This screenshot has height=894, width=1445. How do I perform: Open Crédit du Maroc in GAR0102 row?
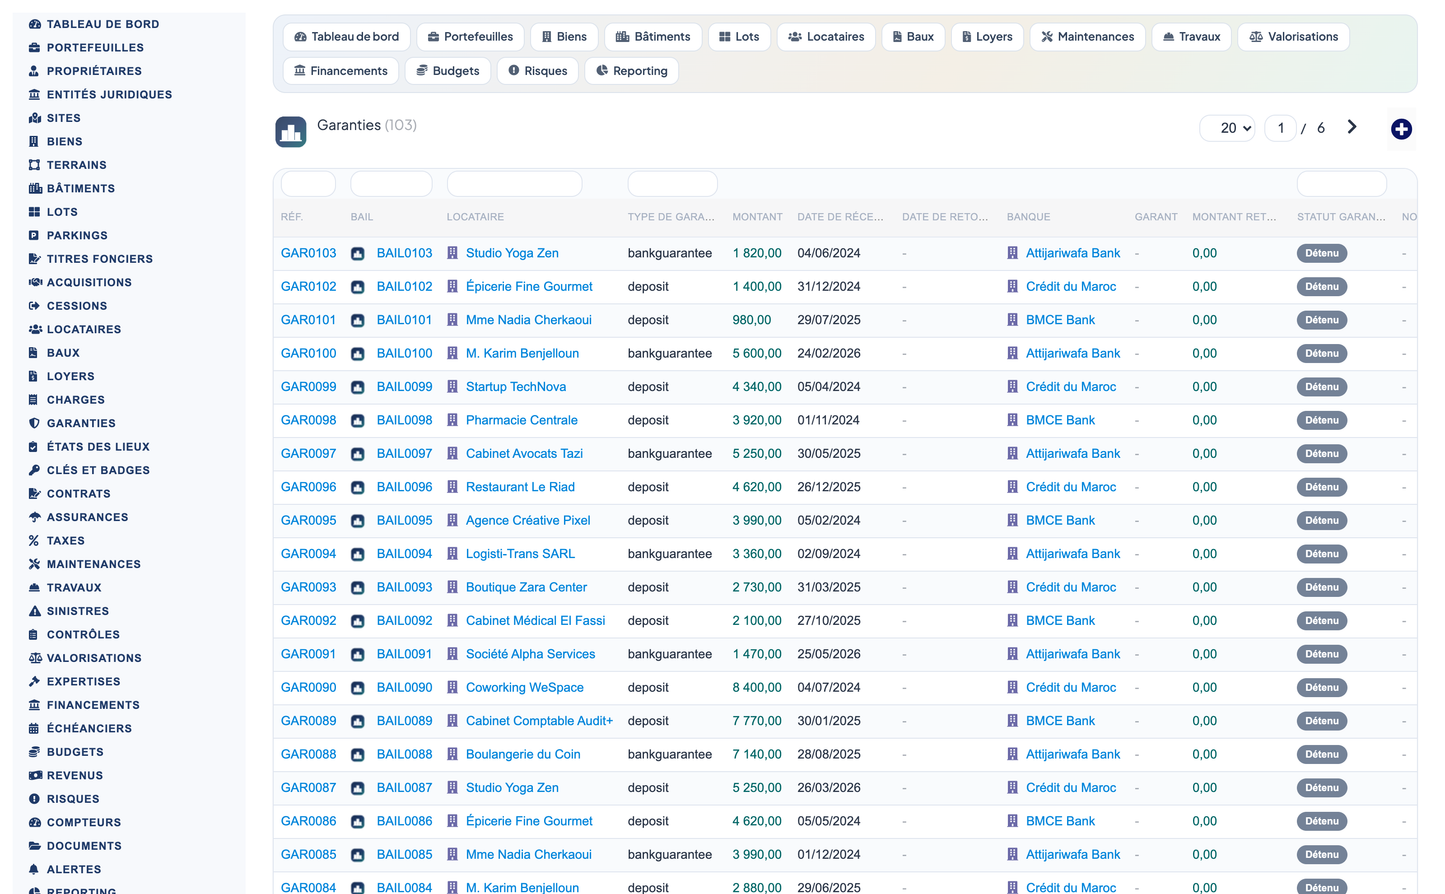(x=1071, y=287)
